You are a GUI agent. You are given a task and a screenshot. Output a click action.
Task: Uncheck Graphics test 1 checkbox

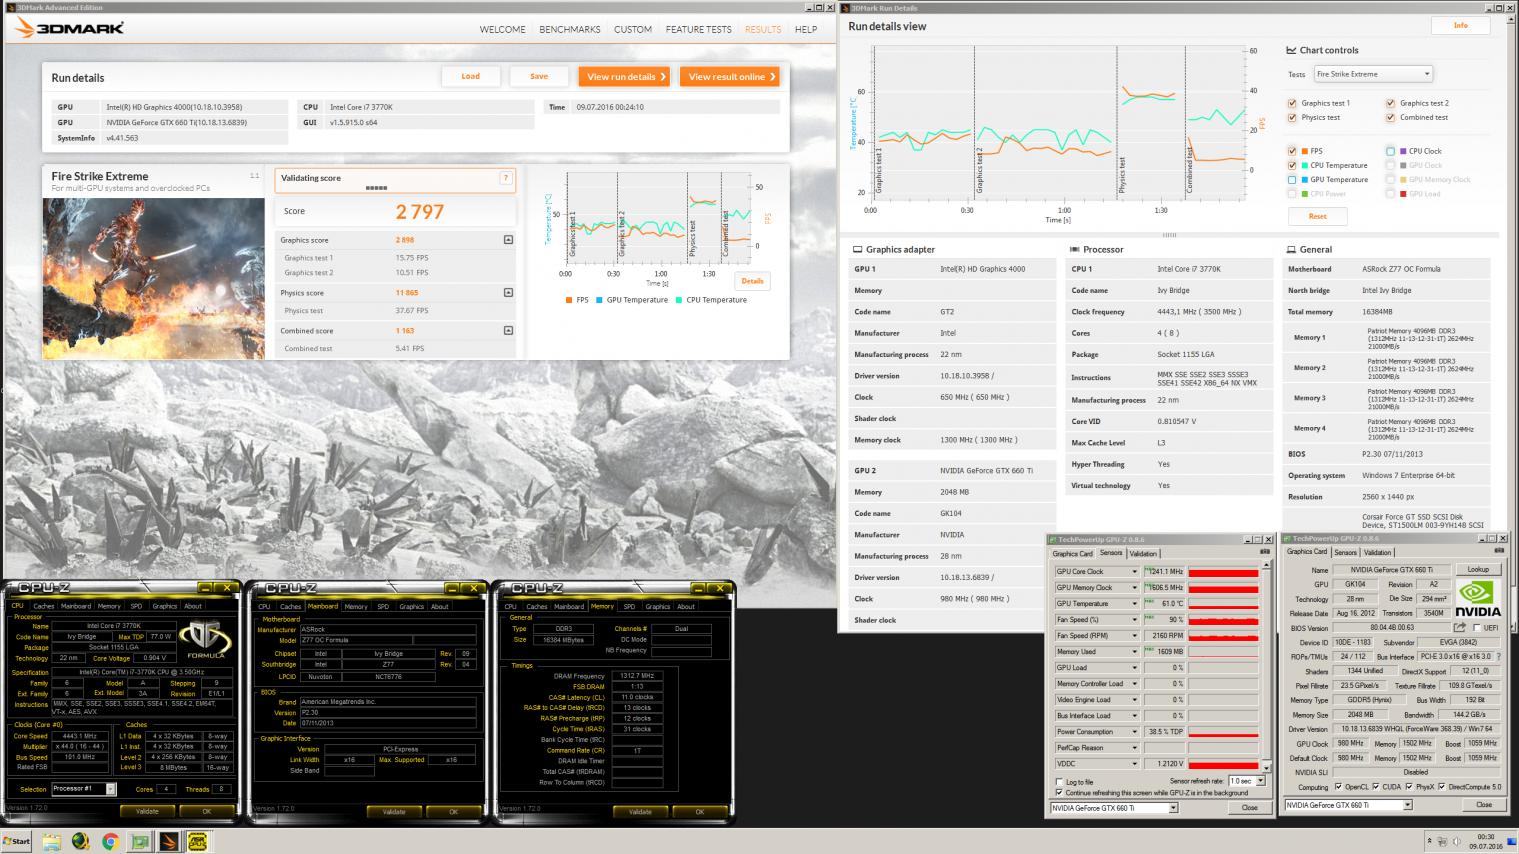(x=1292, y=103)
